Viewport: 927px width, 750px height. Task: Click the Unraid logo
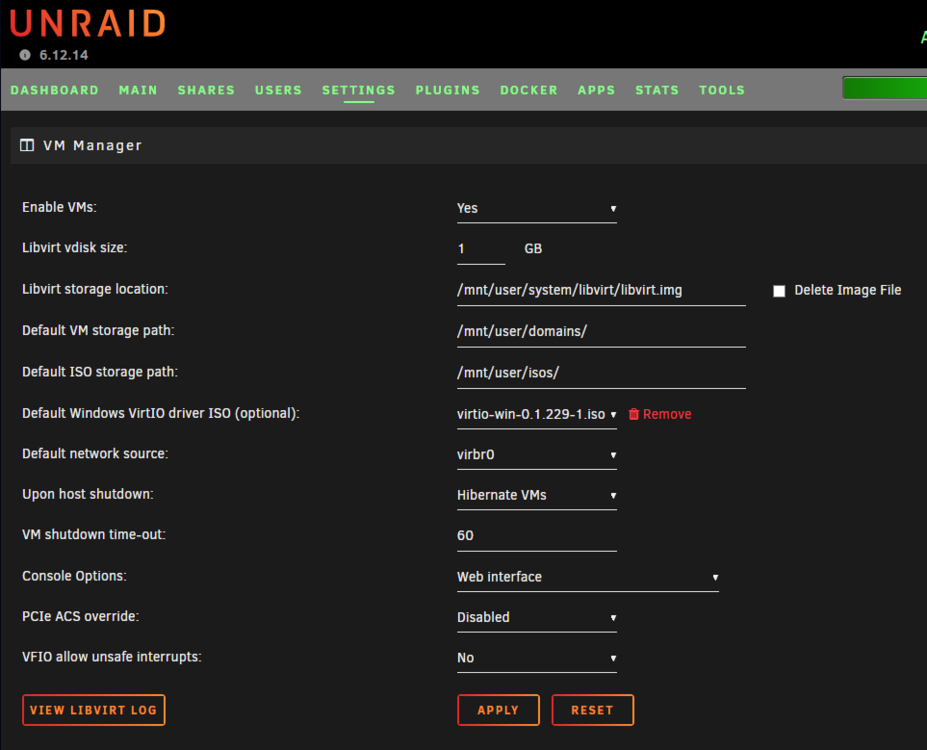(87, 24)
